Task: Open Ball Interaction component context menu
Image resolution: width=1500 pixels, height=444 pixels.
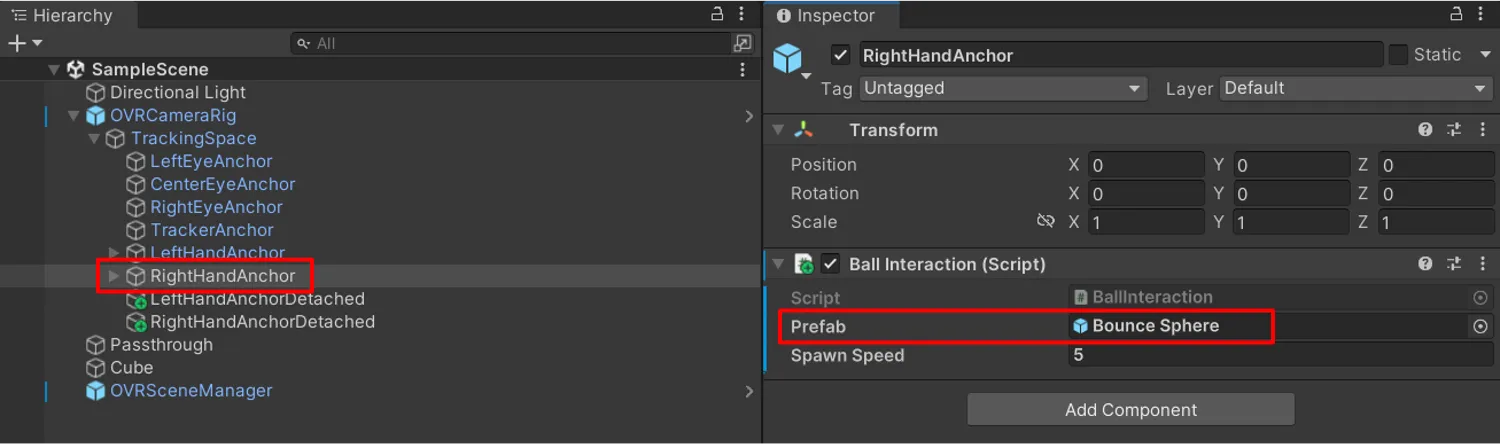Action: point(1481,264)
